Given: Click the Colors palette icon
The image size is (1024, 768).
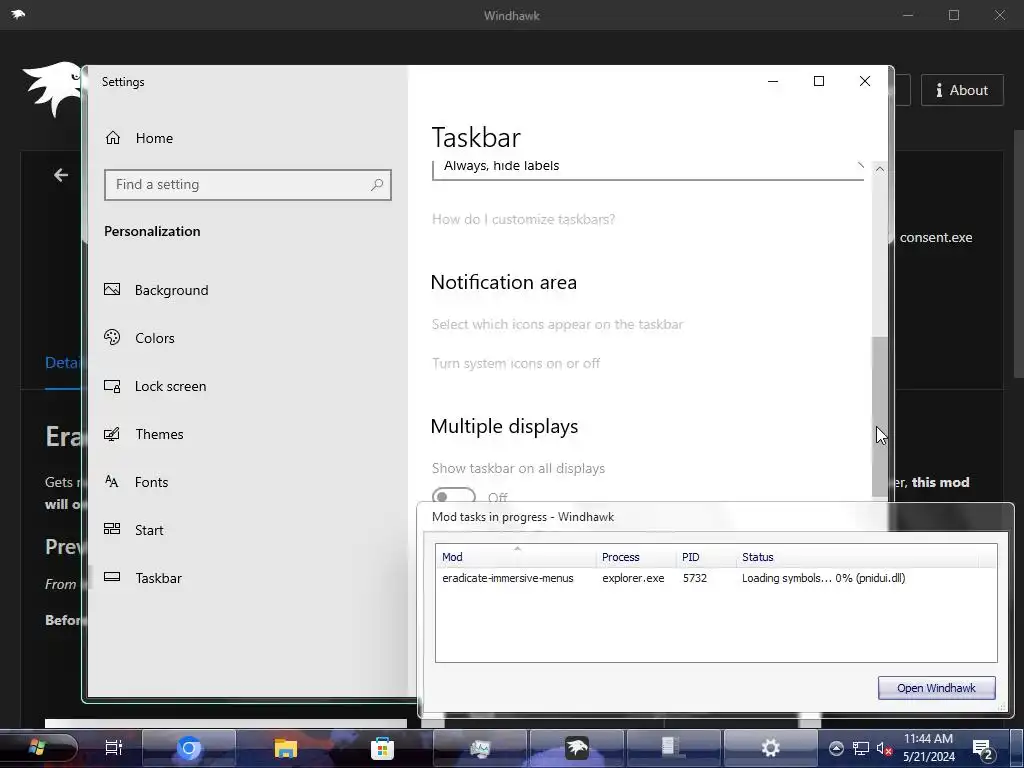Looking at the screenshot, I should coord(112,337).
